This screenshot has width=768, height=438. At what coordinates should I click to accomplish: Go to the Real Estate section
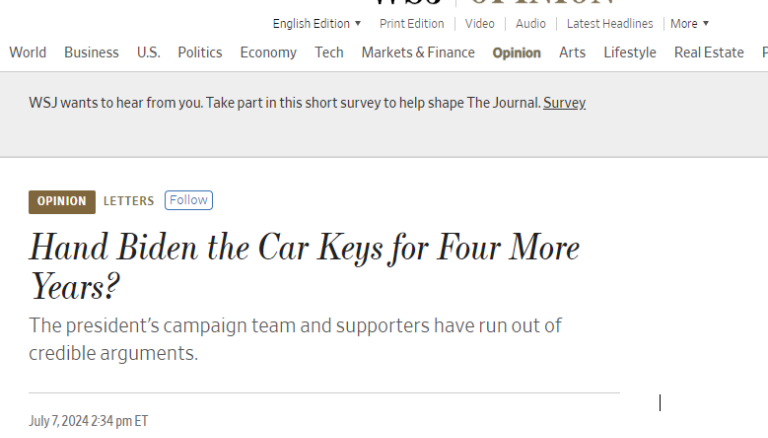click(709, 53)
